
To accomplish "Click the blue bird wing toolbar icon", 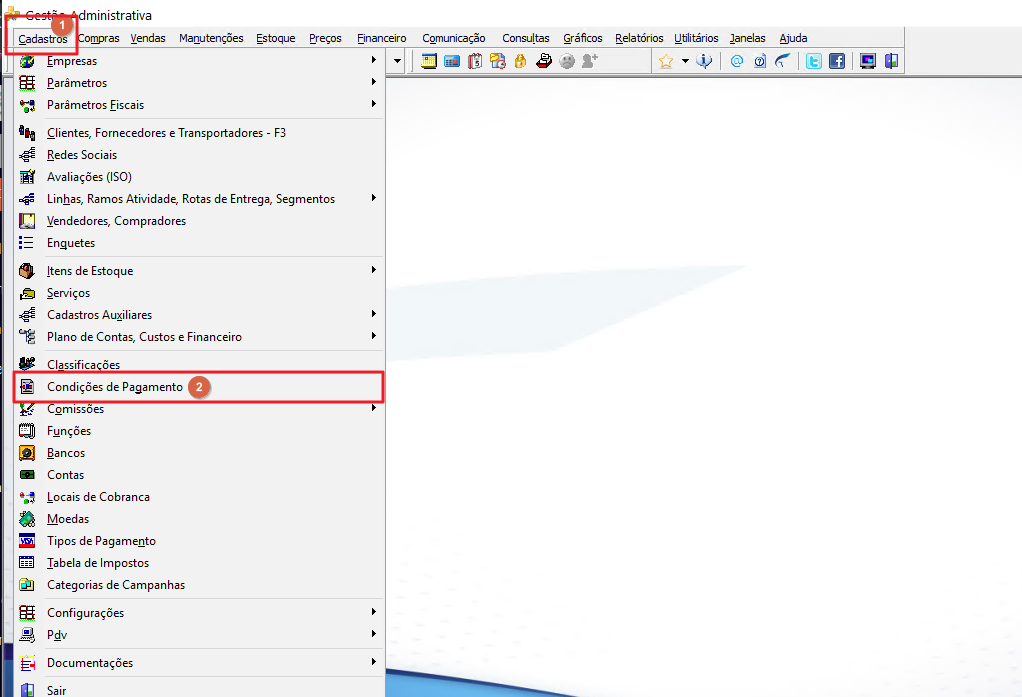I will point(782,61).
